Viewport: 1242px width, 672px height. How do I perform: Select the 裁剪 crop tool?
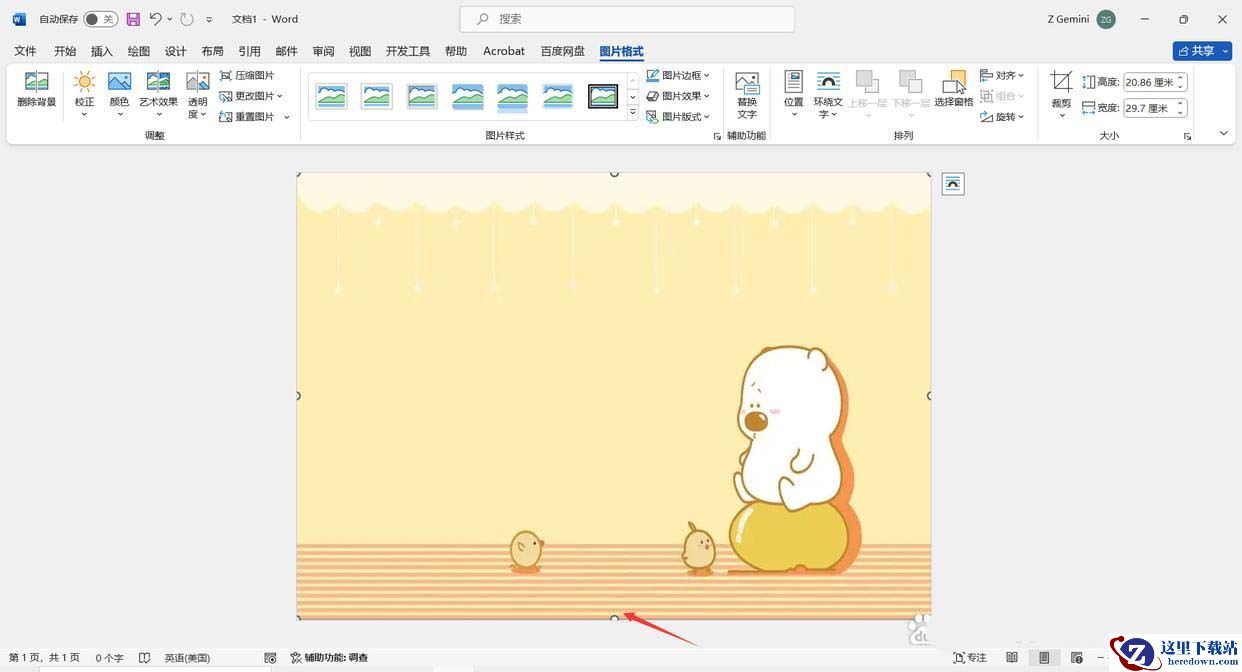tap(1061, 95)
